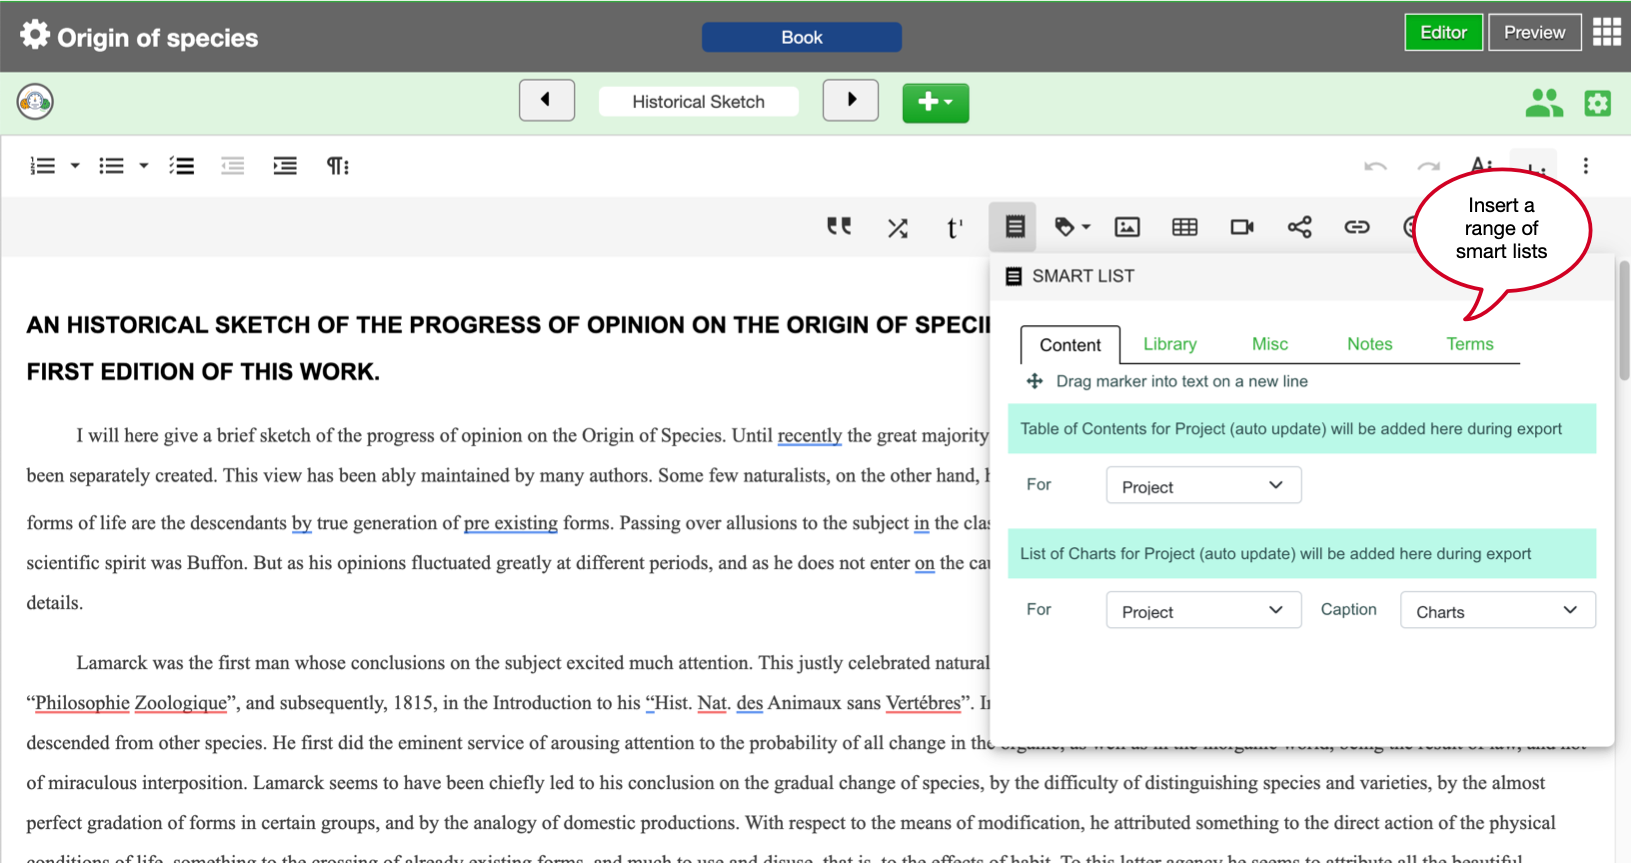1631x863 pixels.
Task: Click the share icon in toolbar
Action: coord(1299,227)
